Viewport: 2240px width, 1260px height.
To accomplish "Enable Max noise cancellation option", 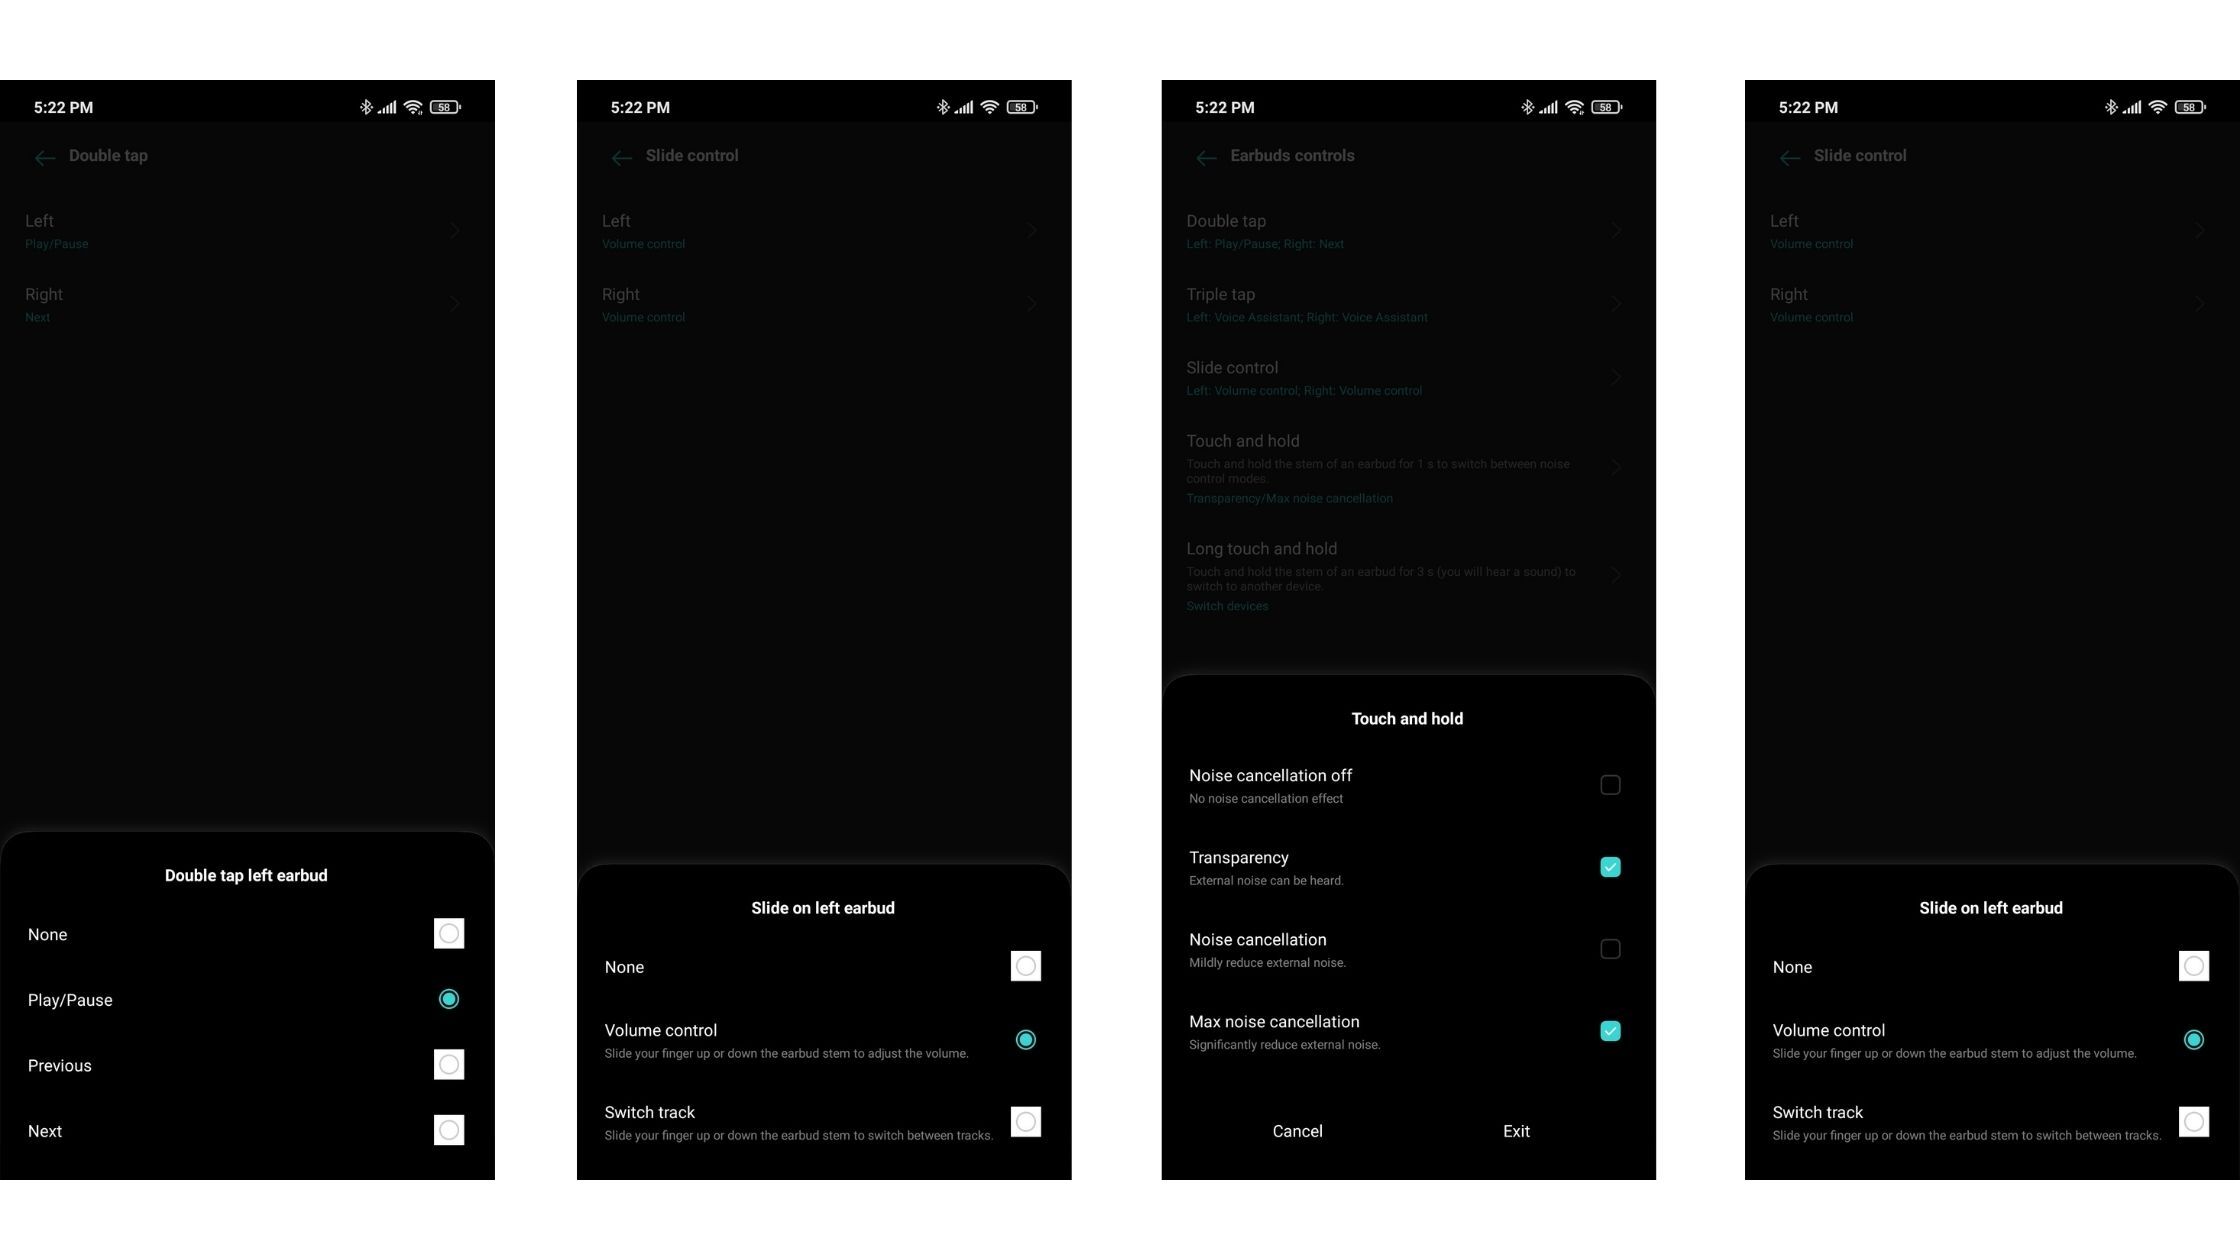I will (x=1611, y=1031).
